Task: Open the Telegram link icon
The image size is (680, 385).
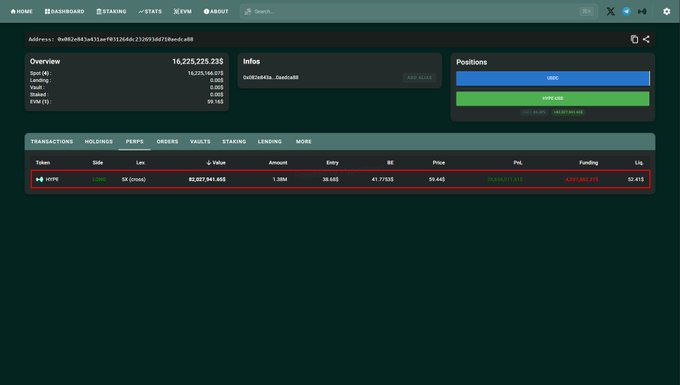Action: click(626, 12)
